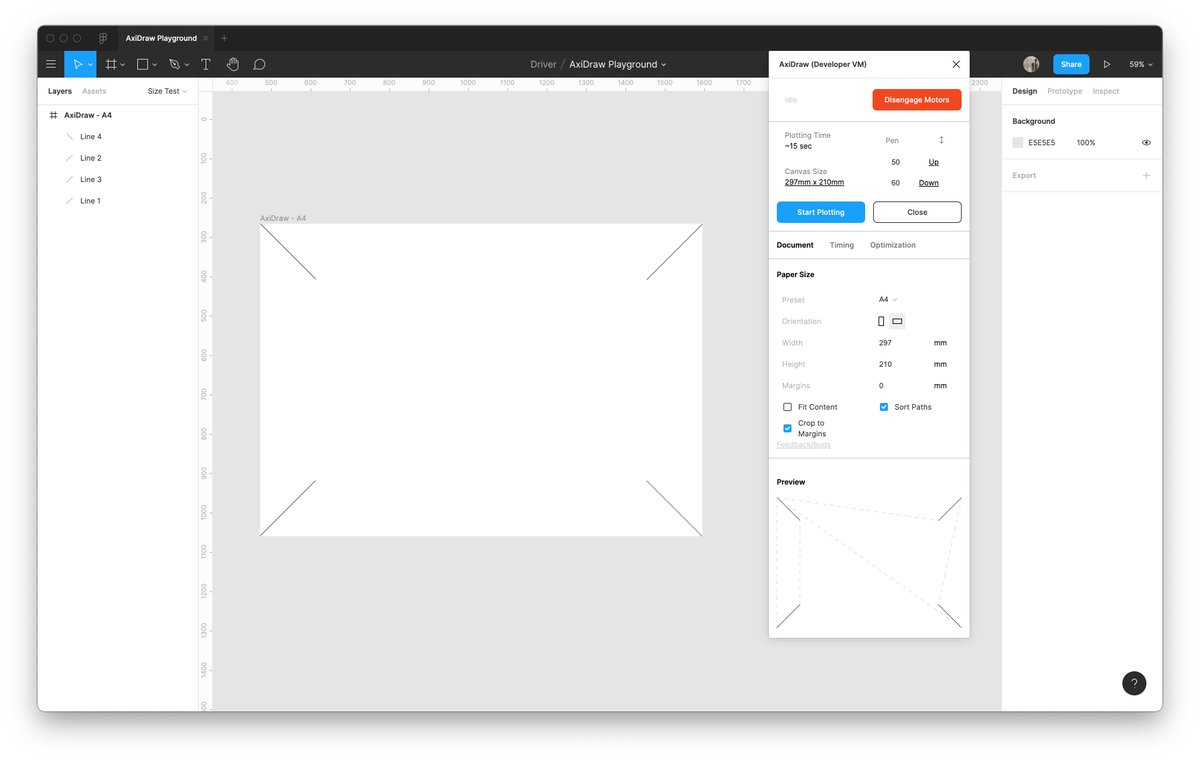
Task: Switch to the Inspect tab
Action: point(1105,91)
